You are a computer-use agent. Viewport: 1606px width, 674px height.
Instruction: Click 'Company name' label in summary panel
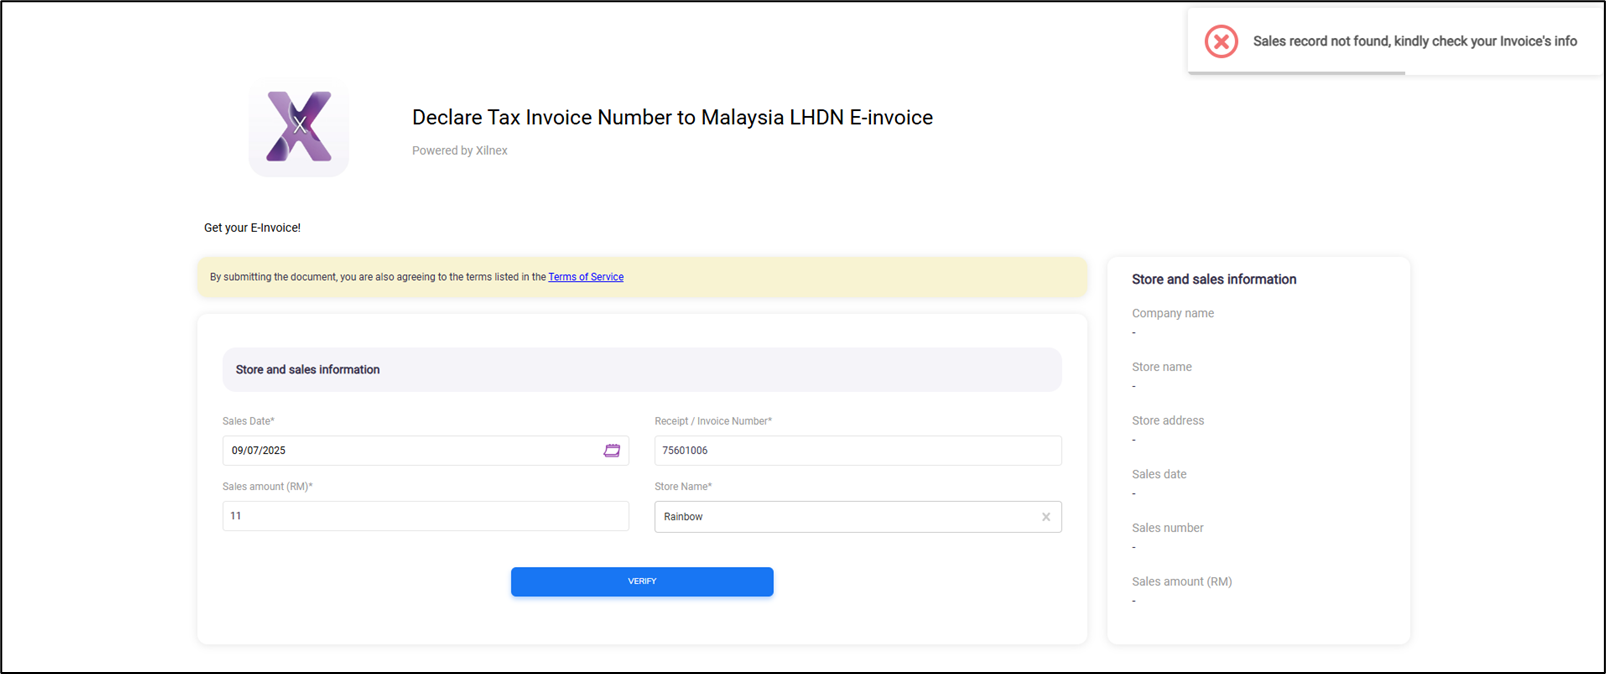pos(1172,314)
